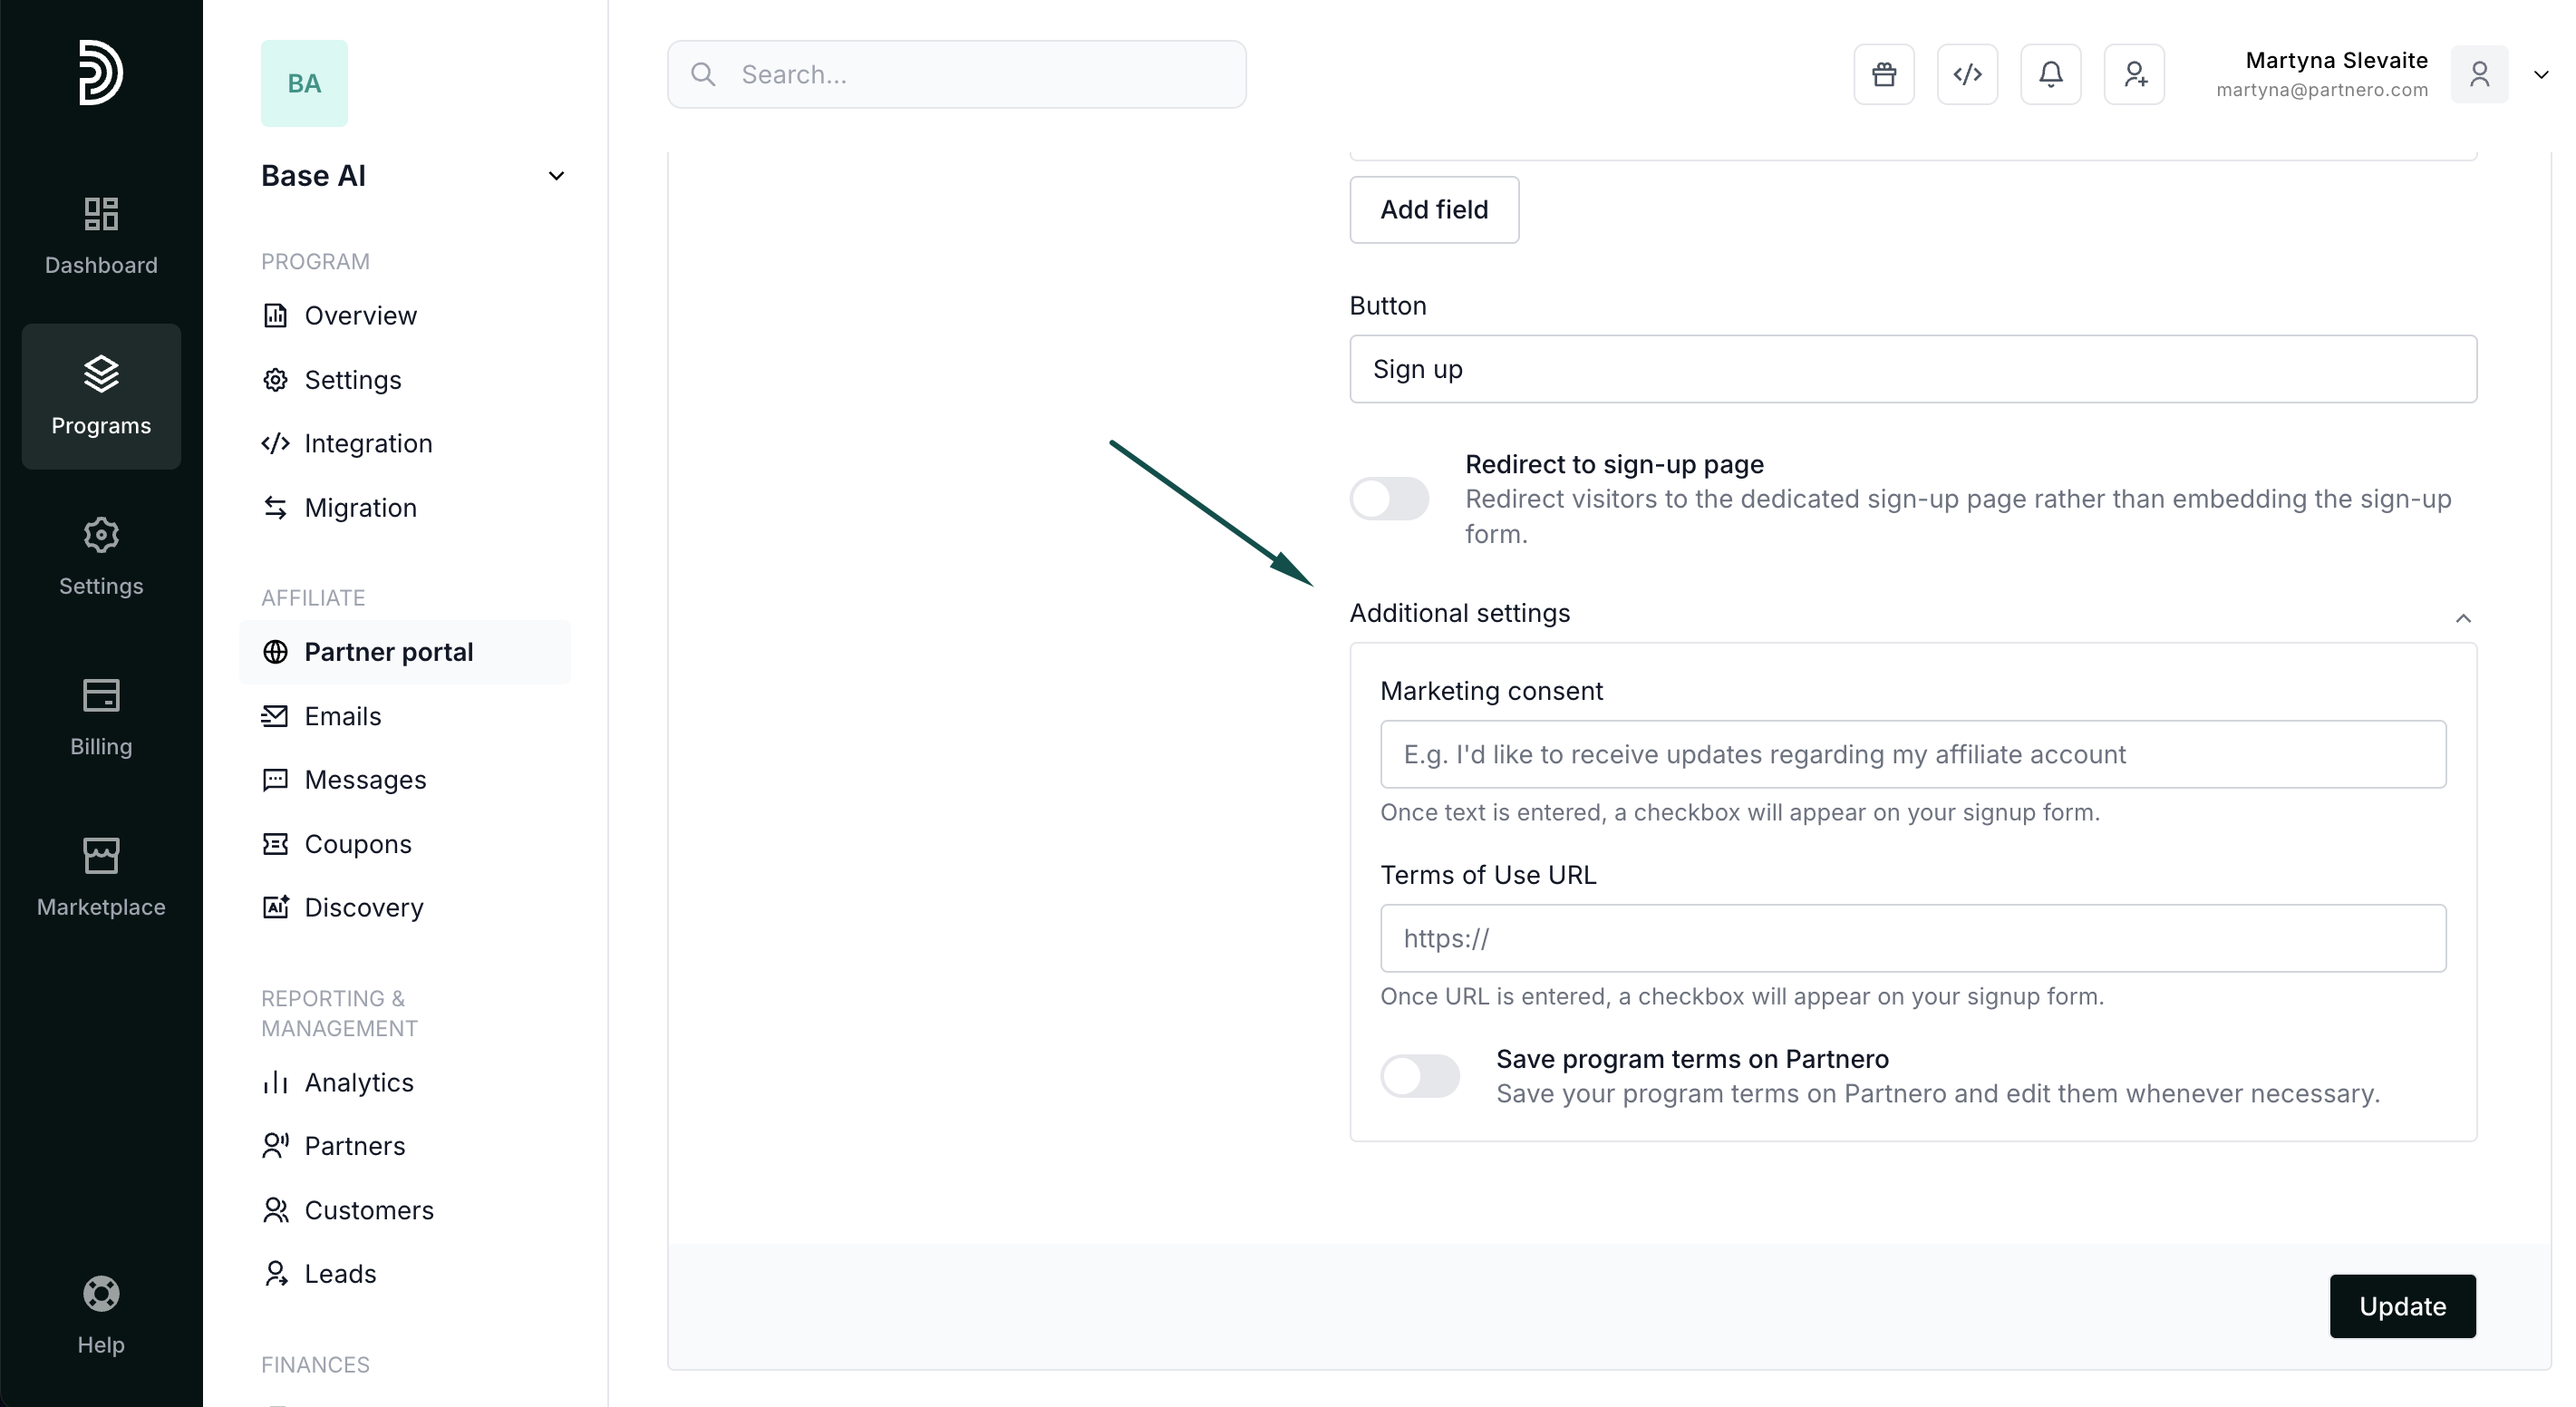Open the notifications bell

pos(2050,75)
